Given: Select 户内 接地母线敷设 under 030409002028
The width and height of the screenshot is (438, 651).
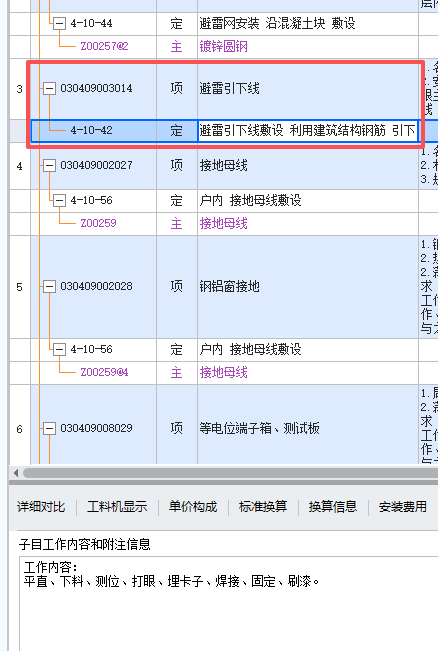Looking at the screenshot, I should point(250,350).
